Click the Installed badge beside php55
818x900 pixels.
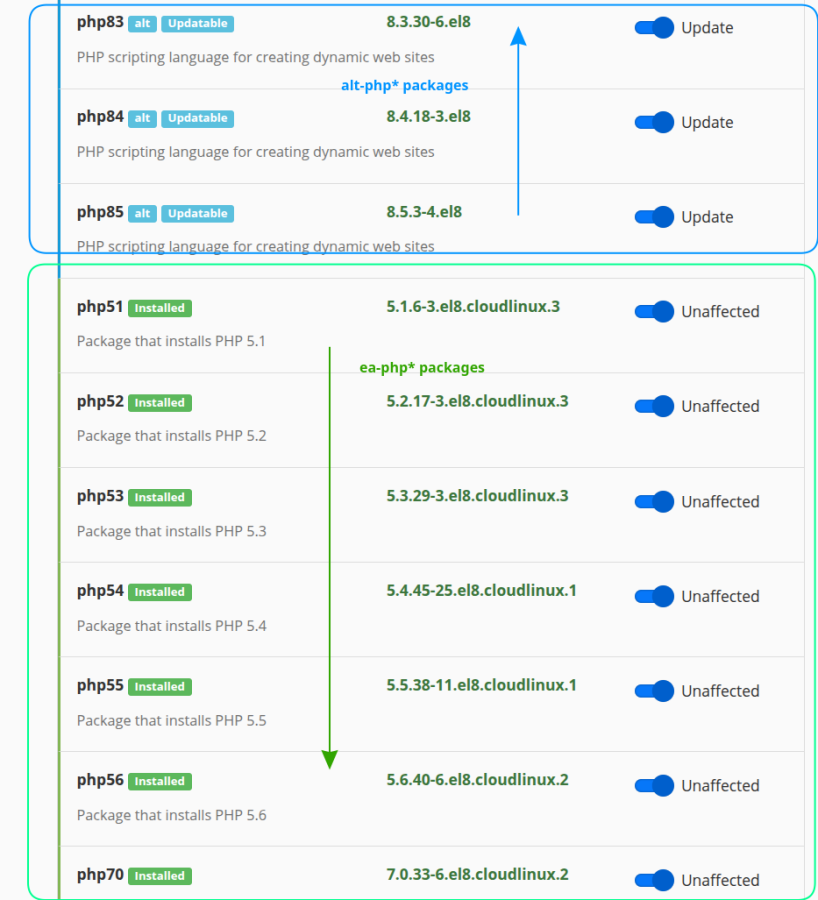(159, 687)
